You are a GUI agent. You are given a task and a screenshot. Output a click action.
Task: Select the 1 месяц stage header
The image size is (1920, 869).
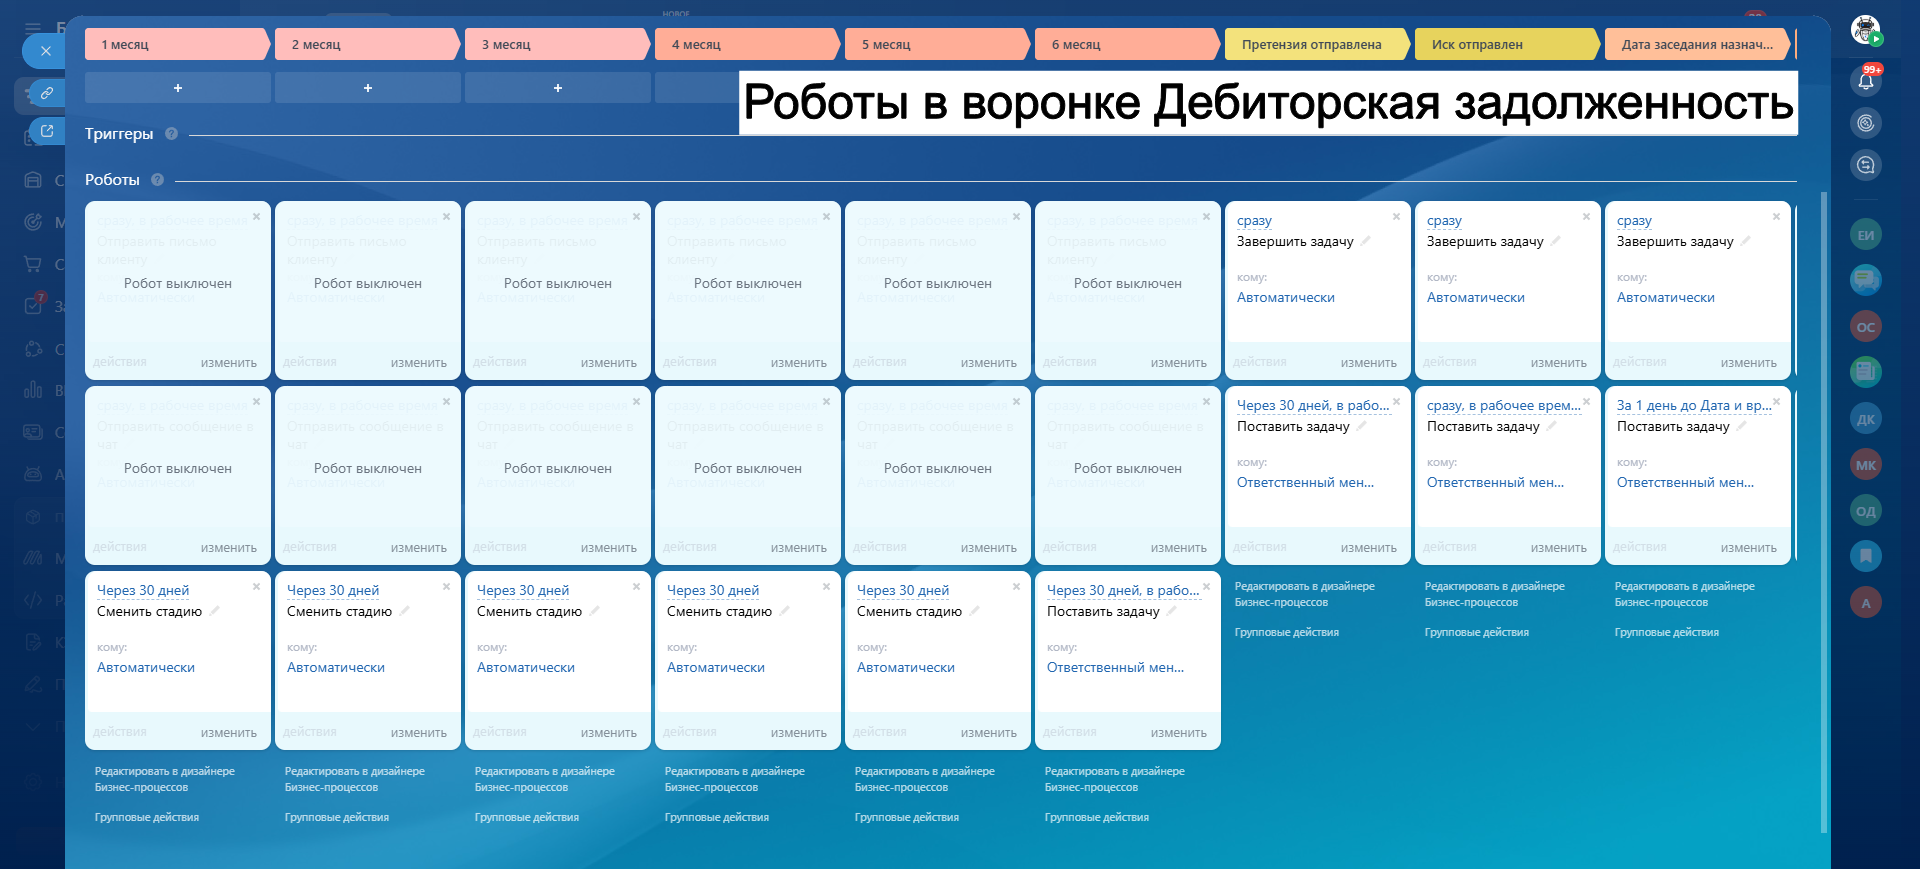pyautogui.click(x=175, y=45)
